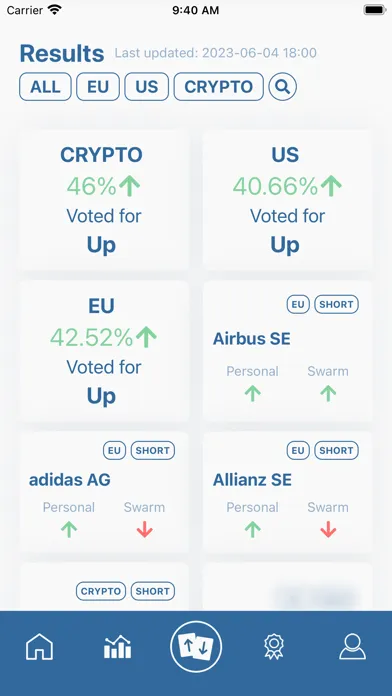Screen dimensions: 392x696
Task: Tap Allianz SE Personal green up arrow
Action: (253, 530)
